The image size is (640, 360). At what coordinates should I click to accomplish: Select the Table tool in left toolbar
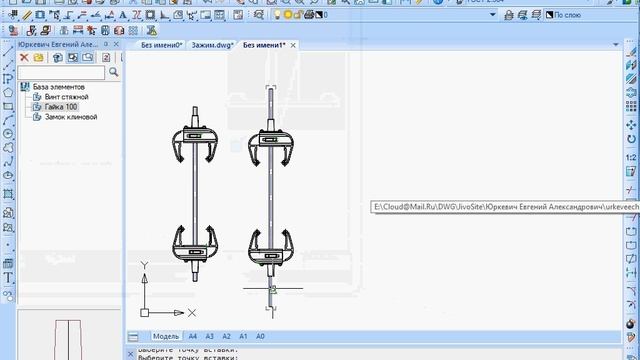(8, 264)
